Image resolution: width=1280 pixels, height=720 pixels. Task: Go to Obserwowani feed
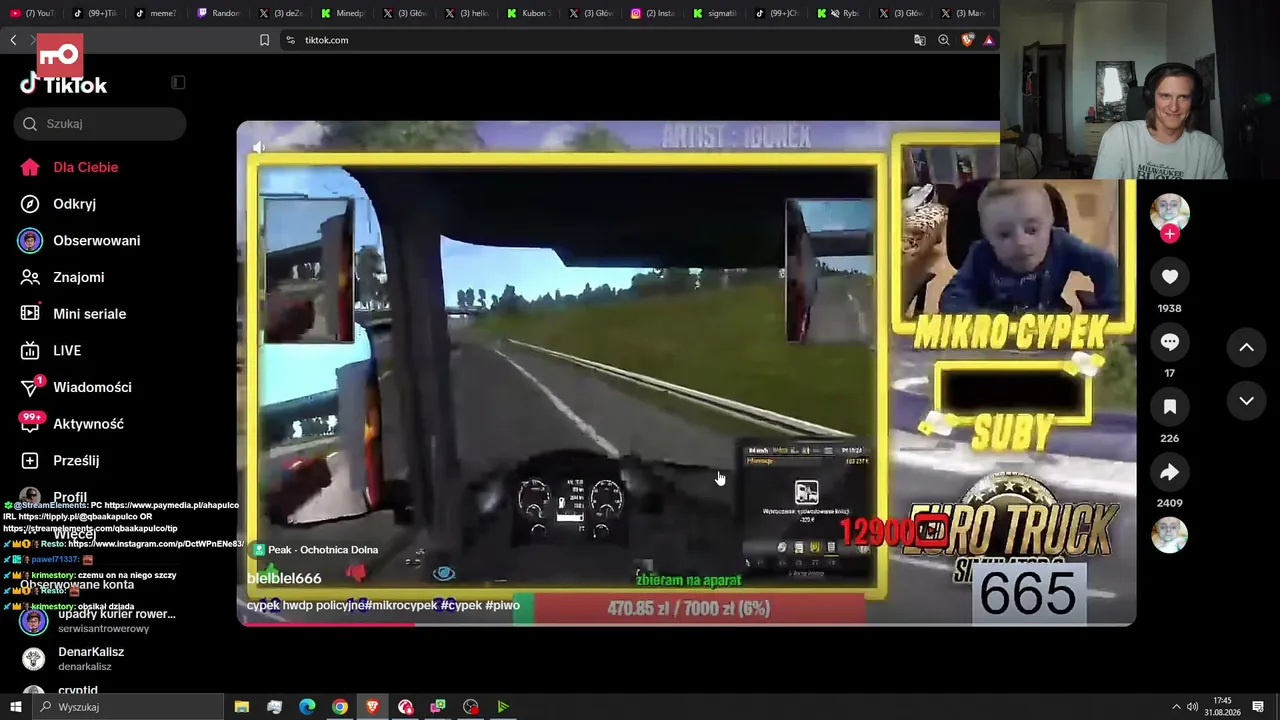click(80, 240)
